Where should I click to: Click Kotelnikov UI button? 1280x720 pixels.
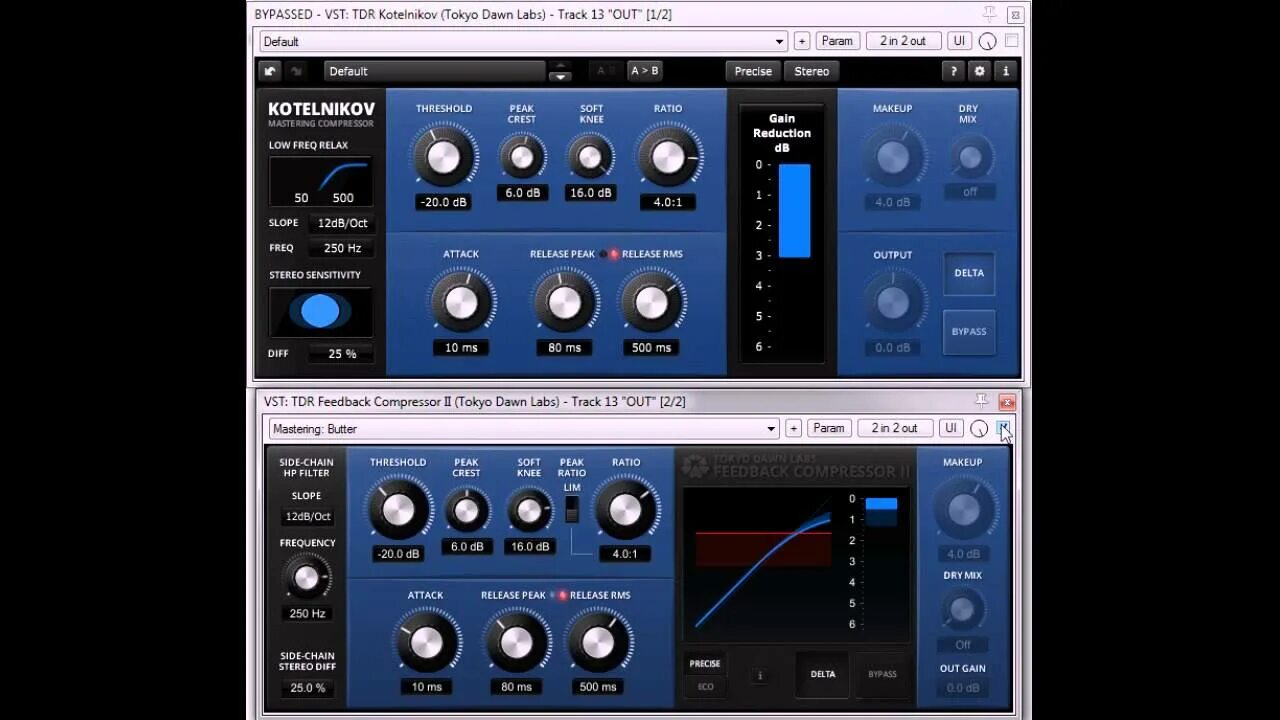point(959,41)
